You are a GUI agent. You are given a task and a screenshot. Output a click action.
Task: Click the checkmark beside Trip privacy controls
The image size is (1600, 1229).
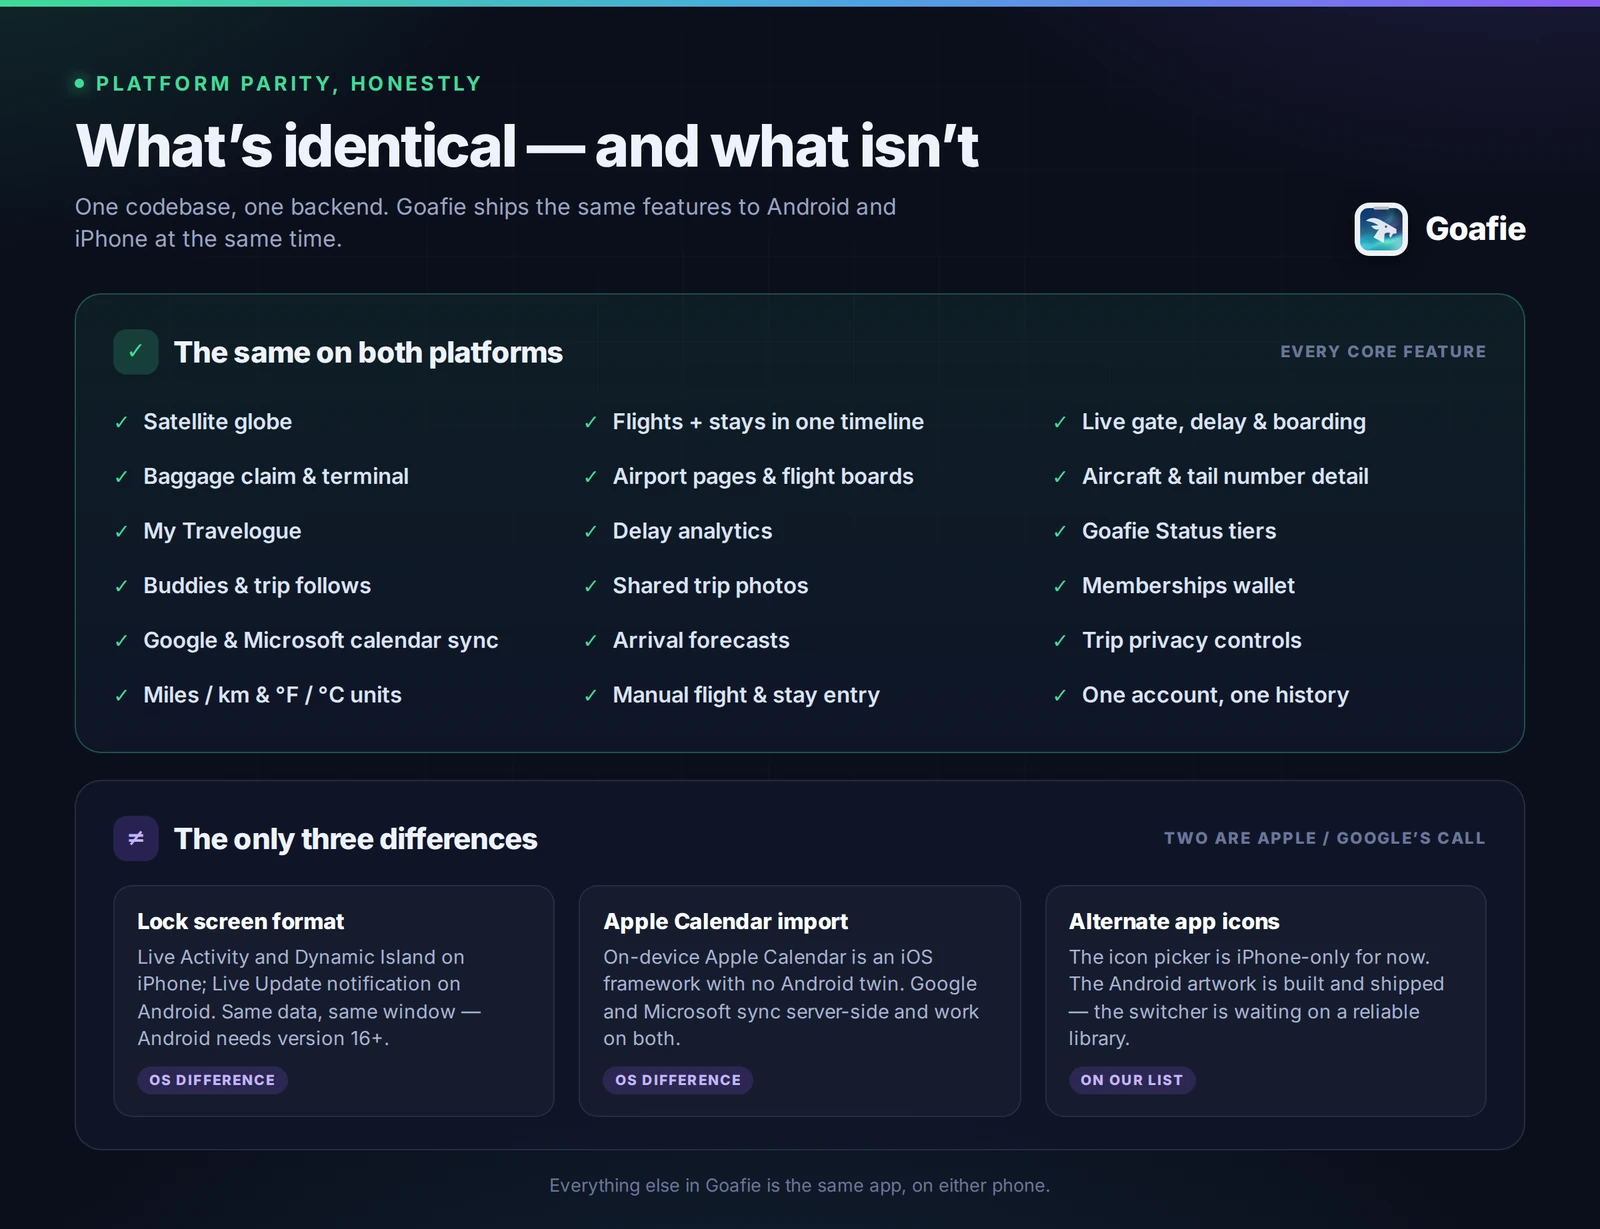click(1060, 641)
